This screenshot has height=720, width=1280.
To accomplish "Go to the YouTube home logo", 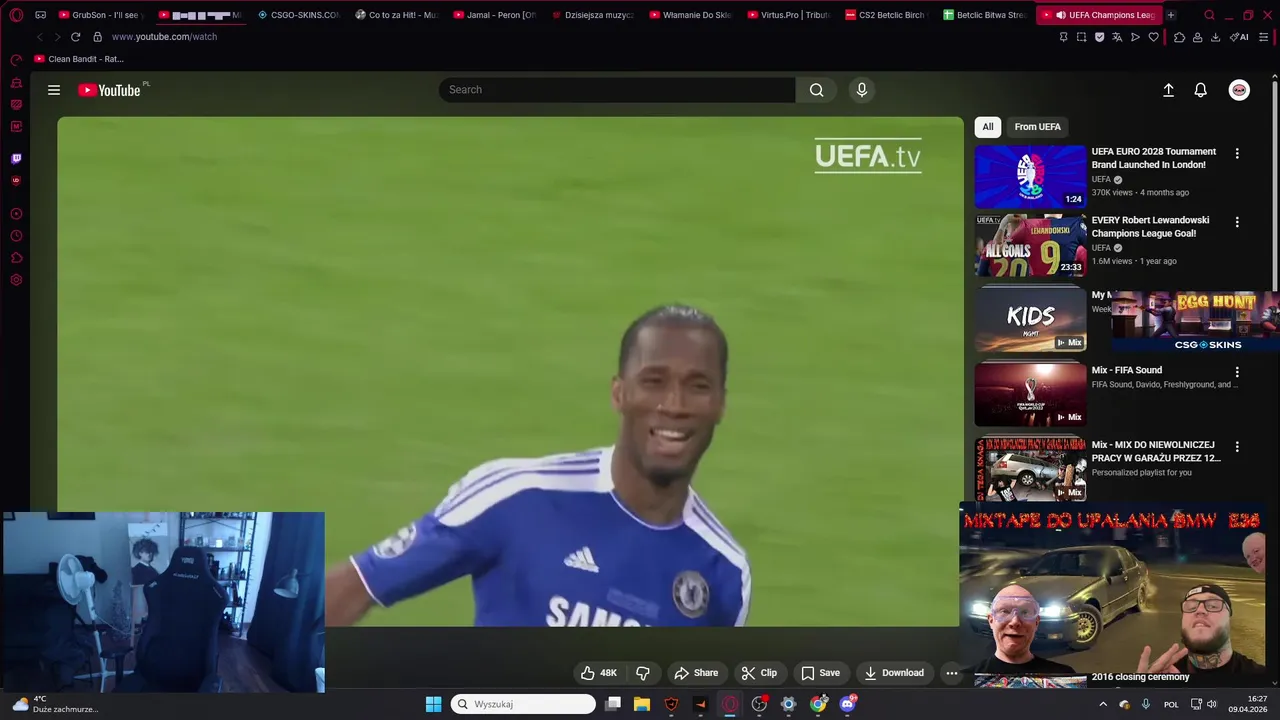I will pos(109,90).
